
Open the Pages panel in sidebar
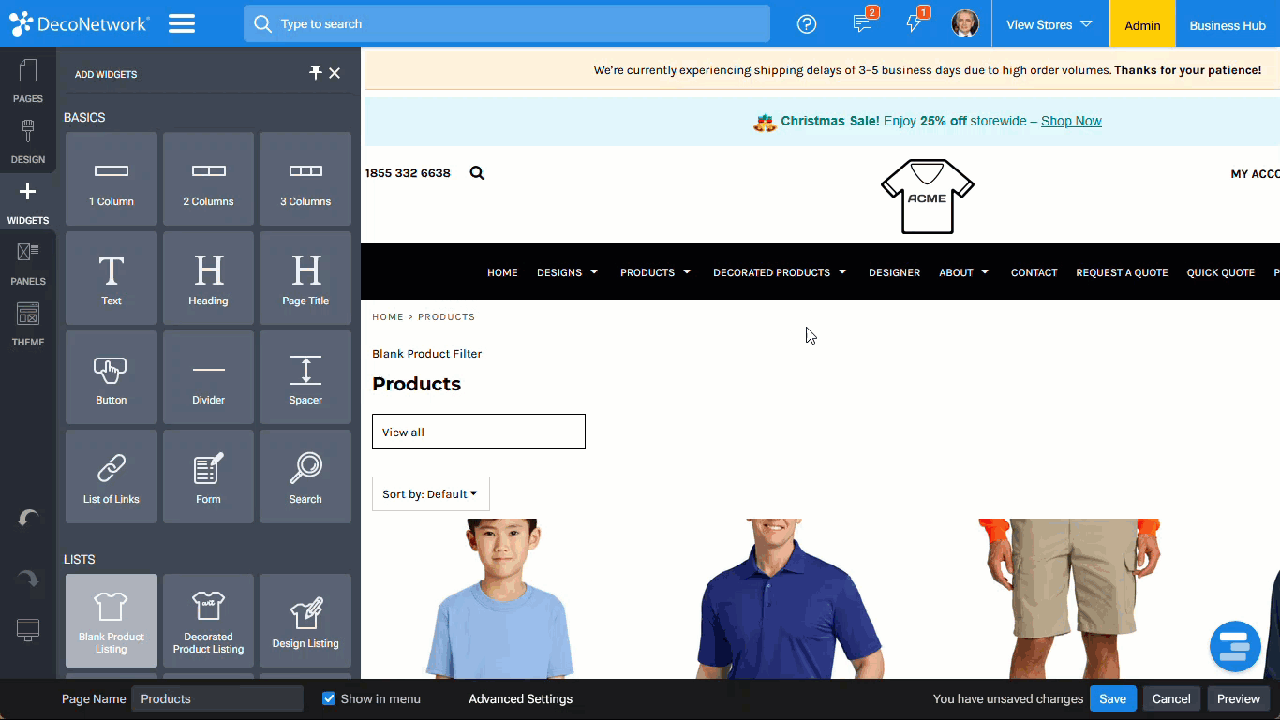28,81
